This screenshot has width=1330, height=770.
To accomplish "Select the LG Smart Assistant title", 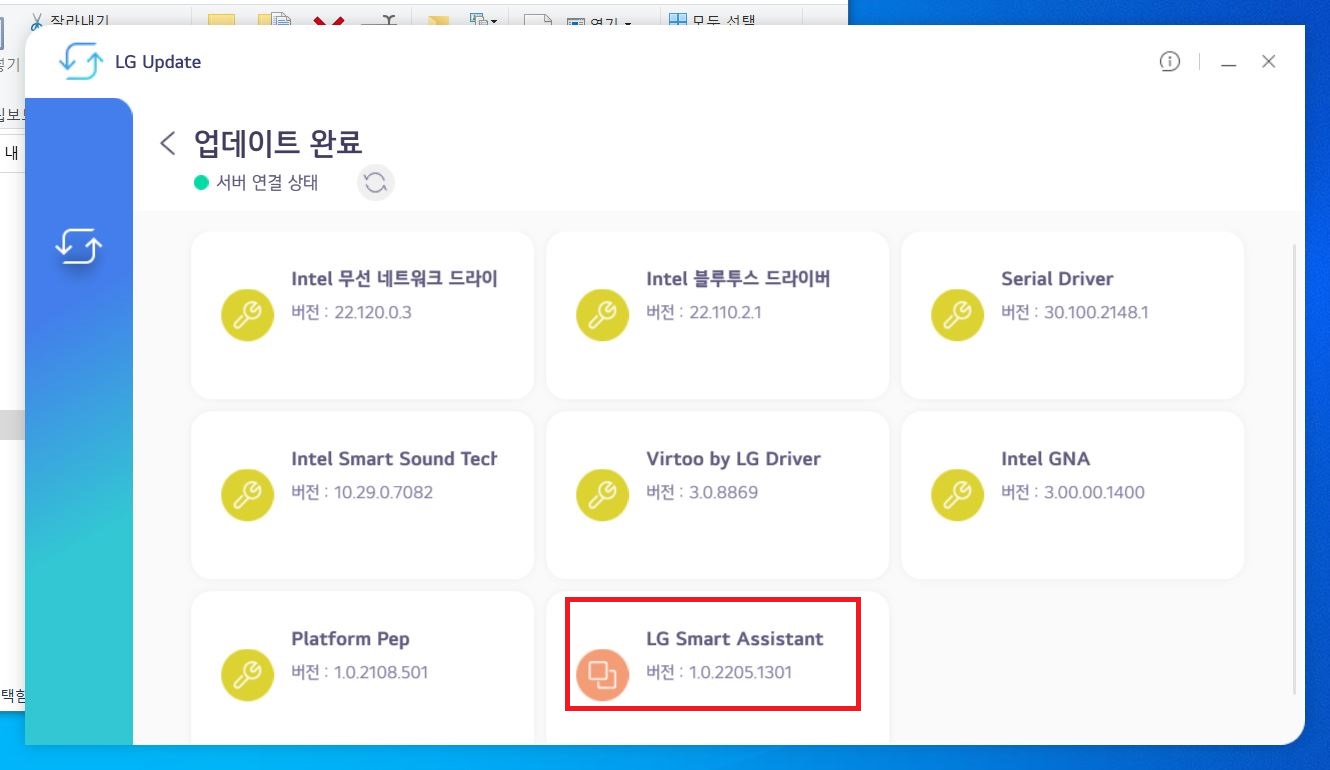I will tap(735, 639).
